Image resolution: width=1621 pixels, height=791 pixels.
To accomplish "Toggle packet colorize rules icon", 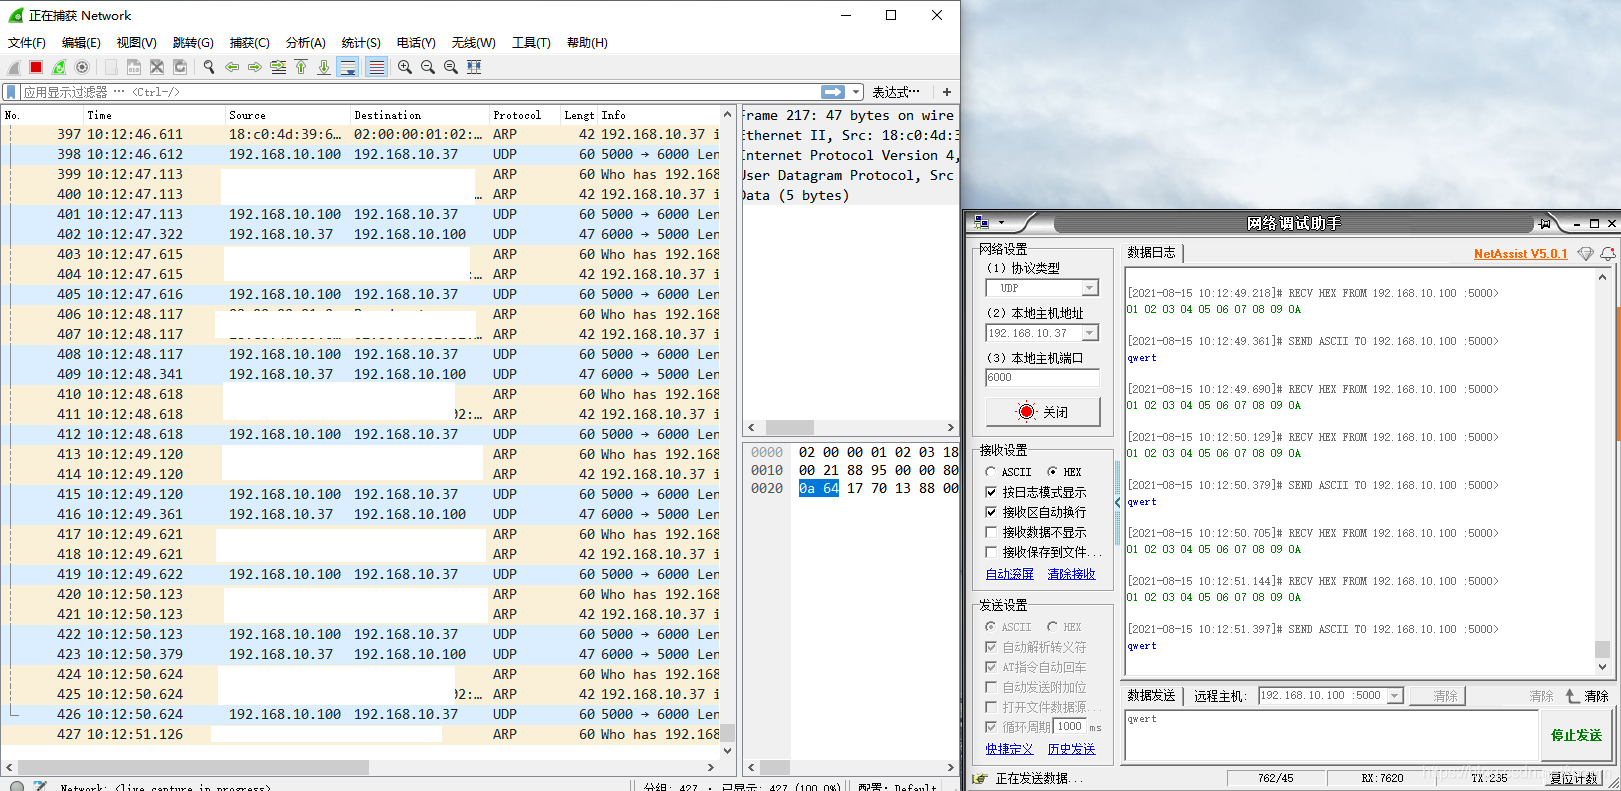I will (x=376, y=67).
